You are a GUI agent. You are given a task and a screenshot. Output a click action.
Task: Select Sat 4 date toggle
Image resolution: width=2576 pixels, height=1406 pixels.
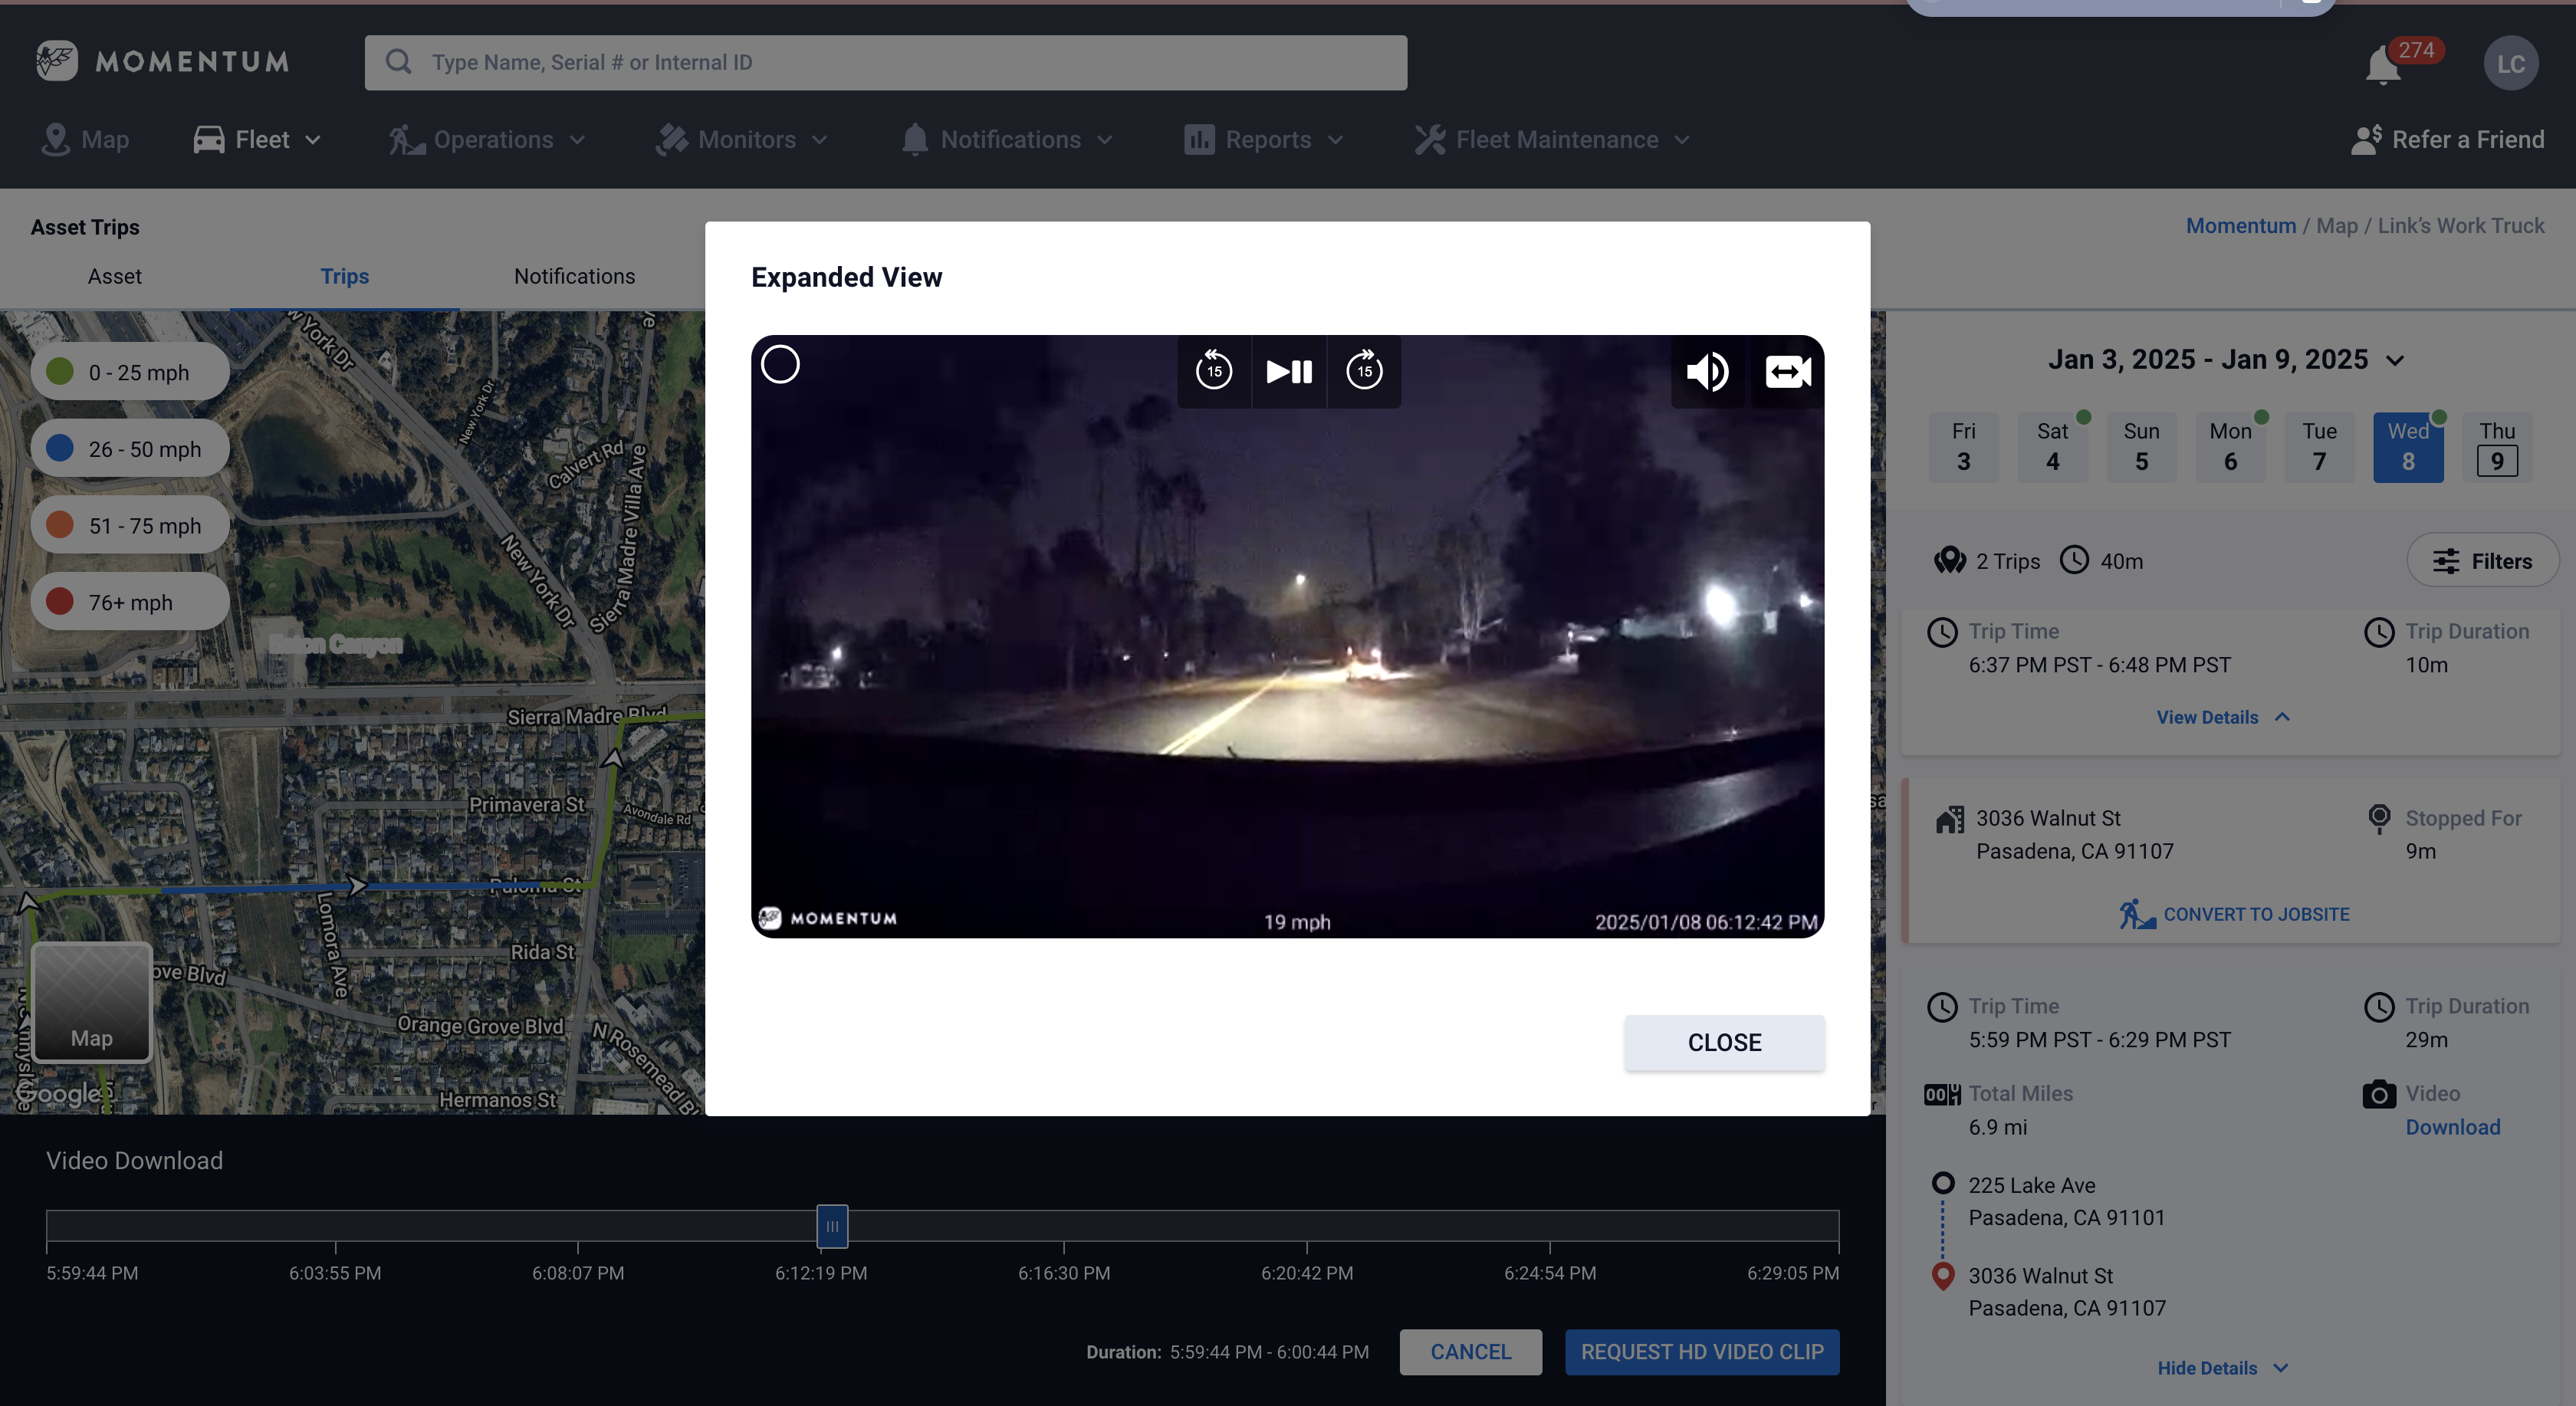click(x=2052, y=447)
